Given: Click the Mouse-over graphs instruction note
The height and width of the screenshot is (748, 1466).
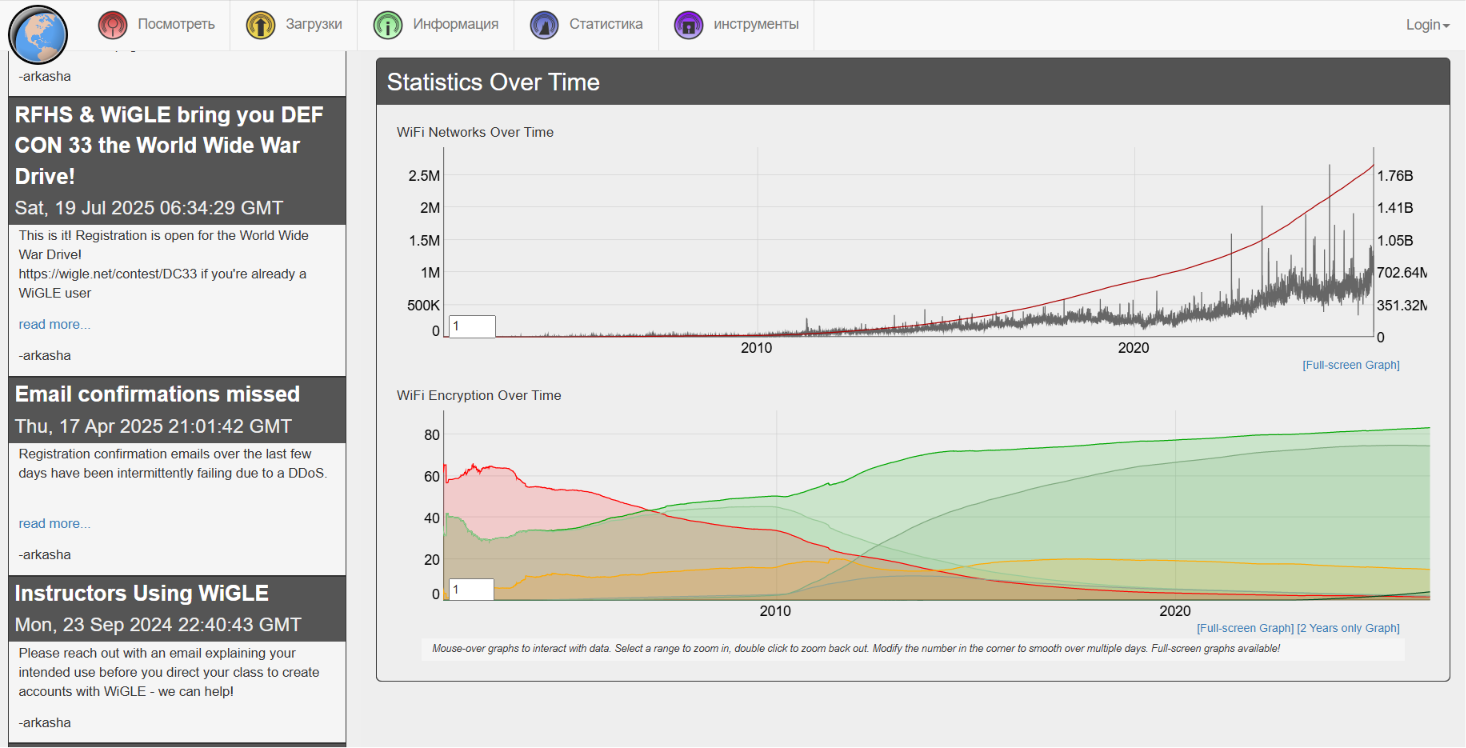Looking at the screenshot, I should [856, 649].
